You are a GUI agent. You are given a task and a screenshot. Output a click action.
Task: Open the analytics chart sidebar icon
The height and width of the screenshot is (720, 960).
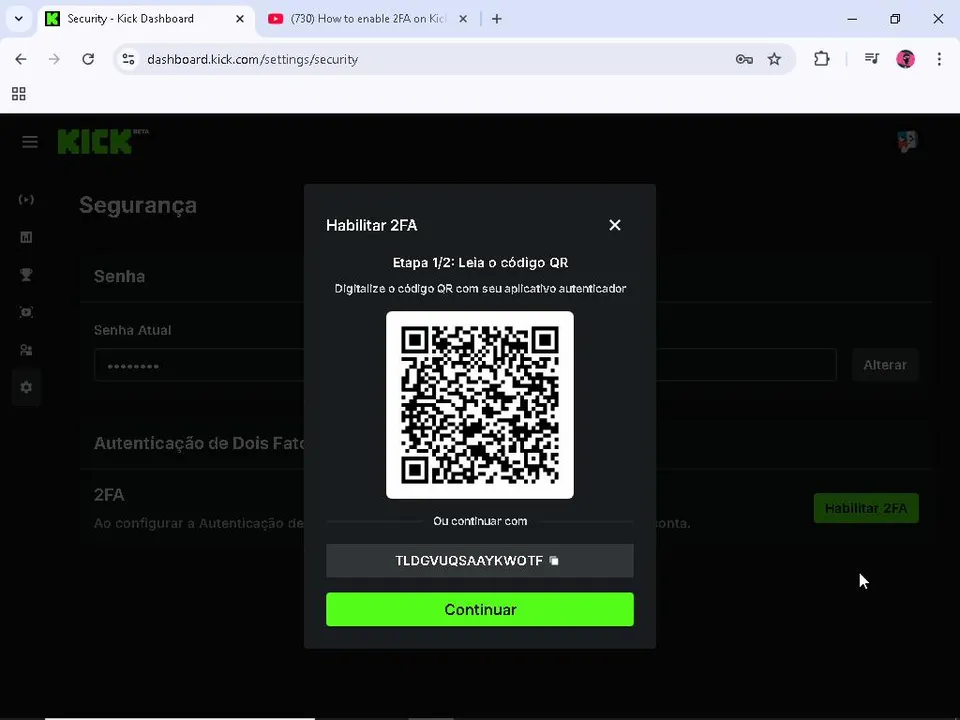[26, 237]
